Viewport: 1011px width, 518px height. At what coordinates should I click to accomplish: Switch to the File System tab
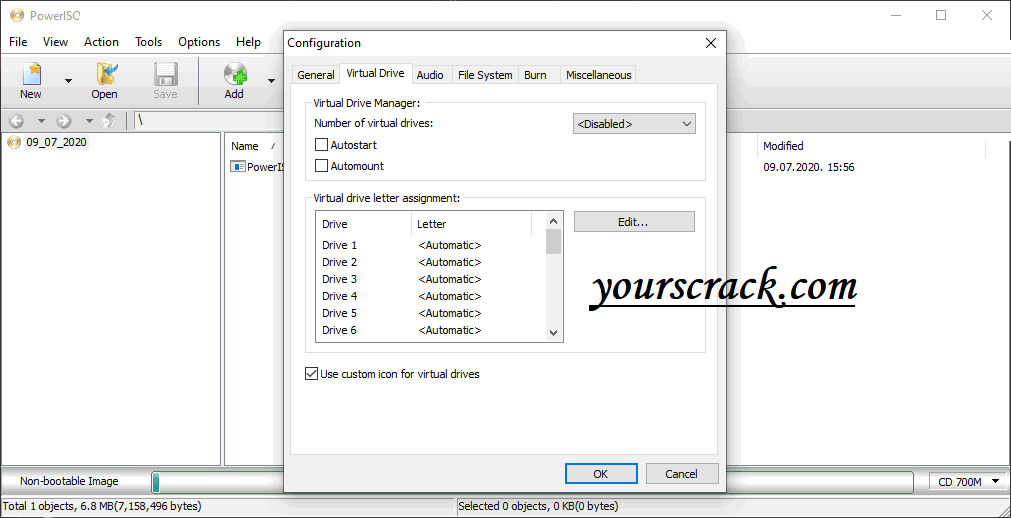[485, 75]
